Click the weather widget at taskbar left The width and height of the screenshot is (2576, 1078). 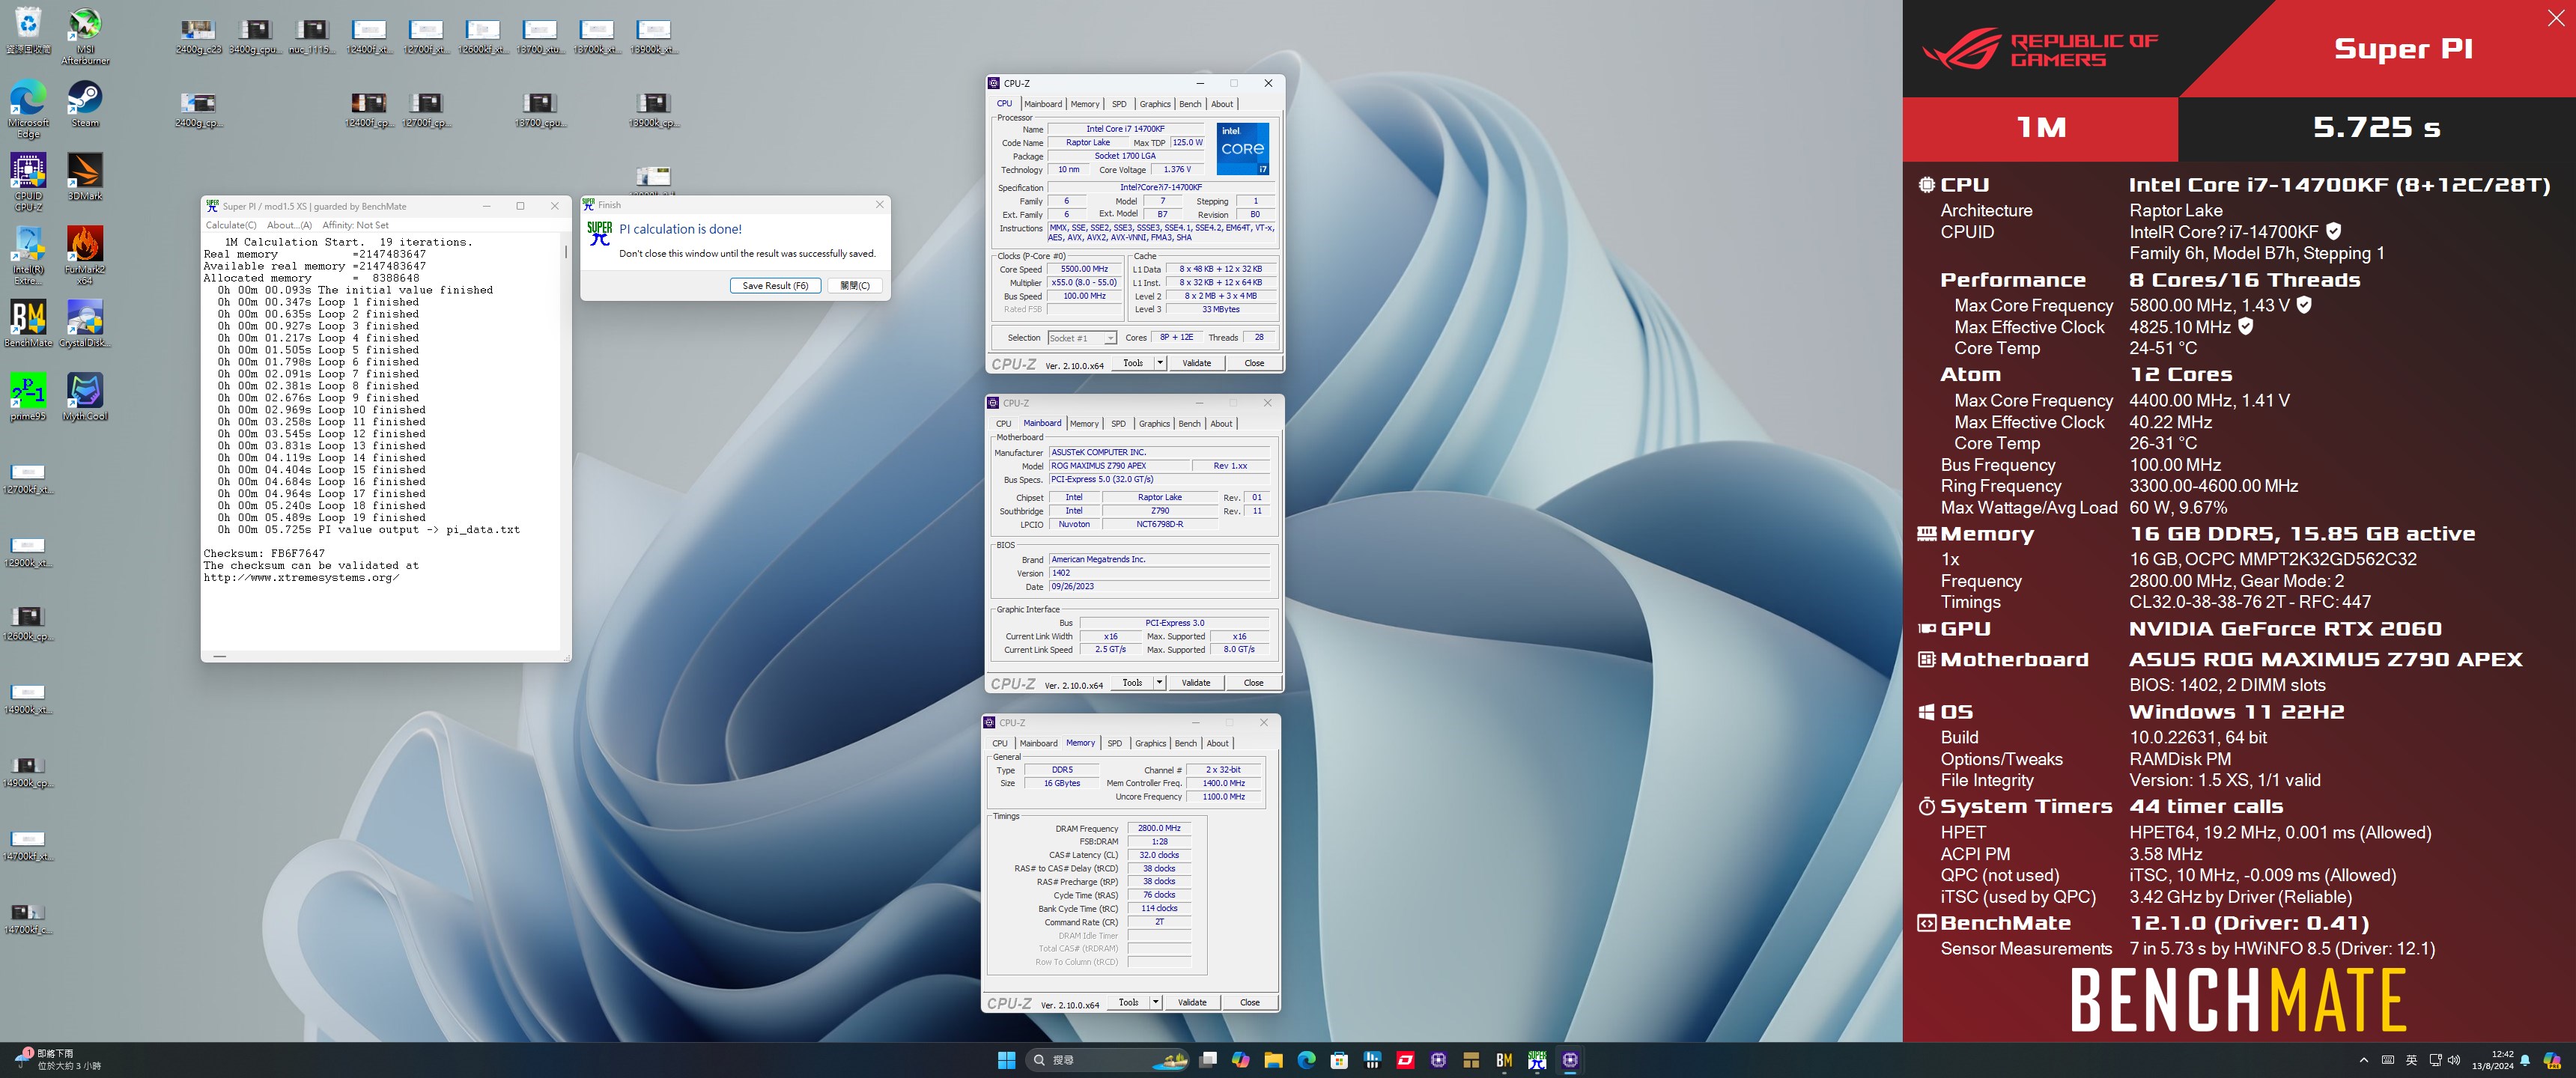(58, 1060)
